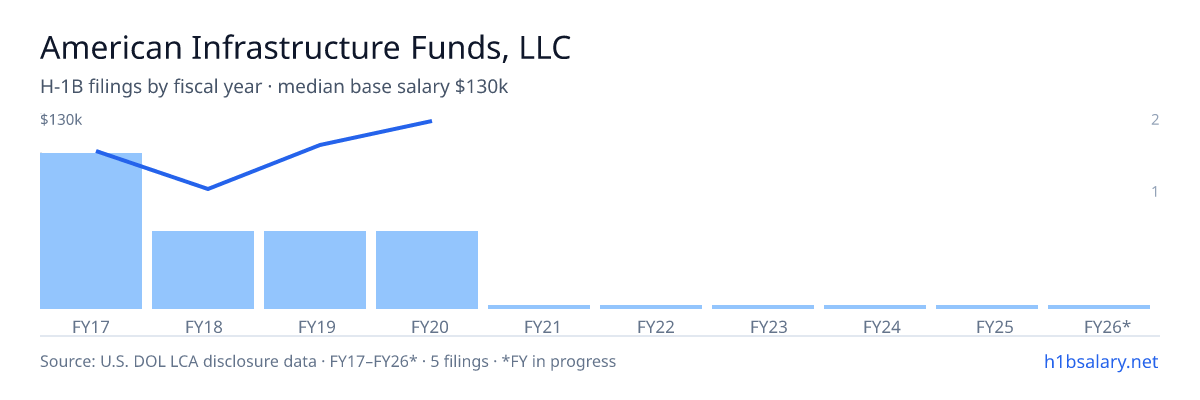The image size is (1200, 400).
Task: Click the FY26* axis label
Action: tap(1107, 326)
